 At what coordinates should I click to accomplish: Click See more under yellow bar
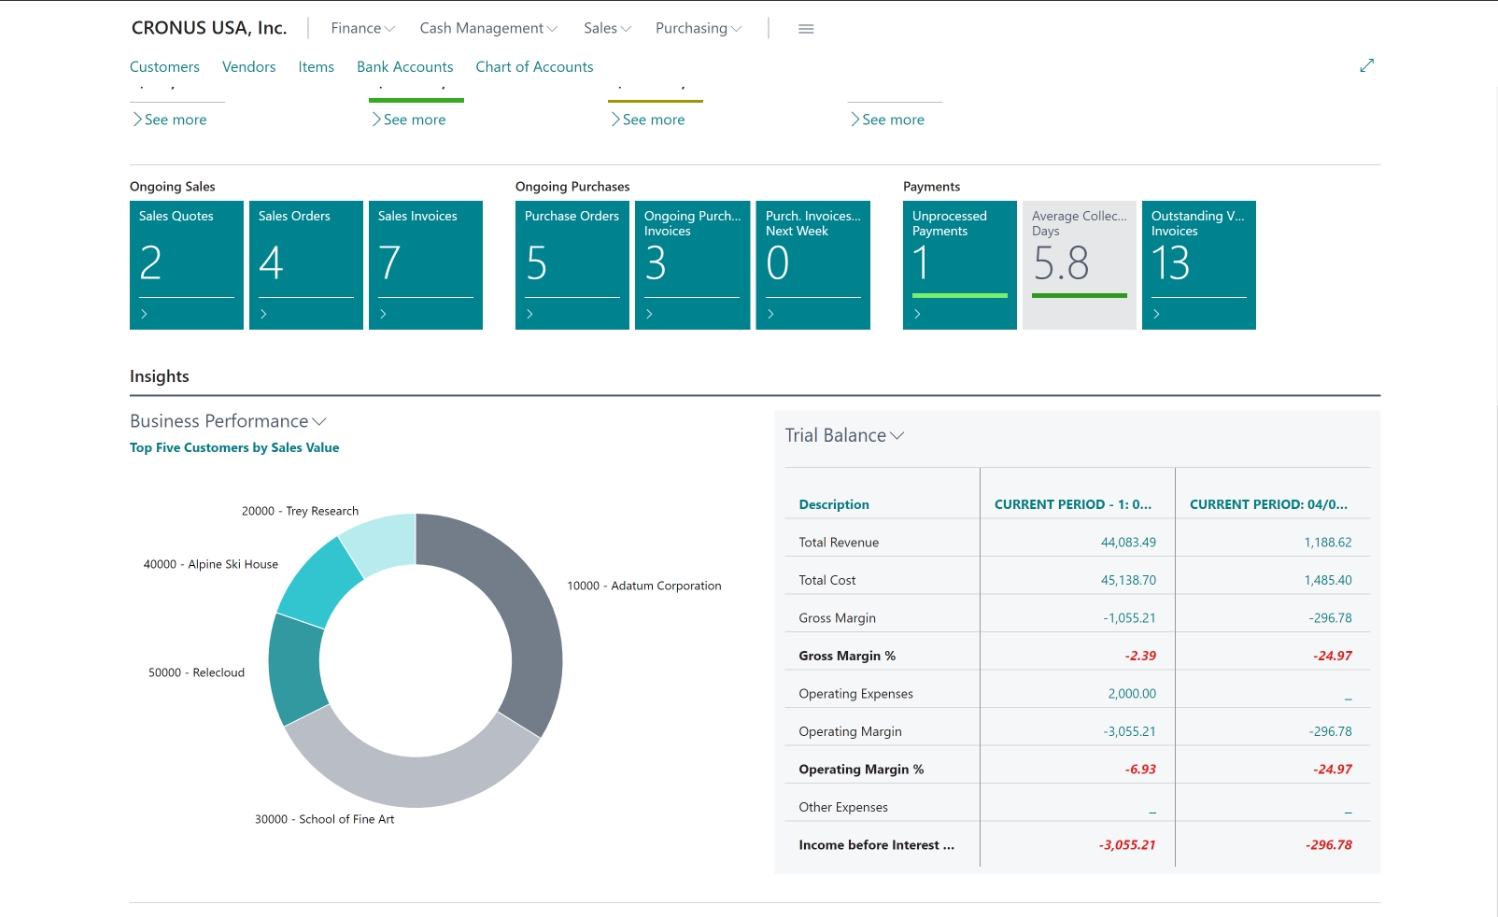click(x=648, y=119)
